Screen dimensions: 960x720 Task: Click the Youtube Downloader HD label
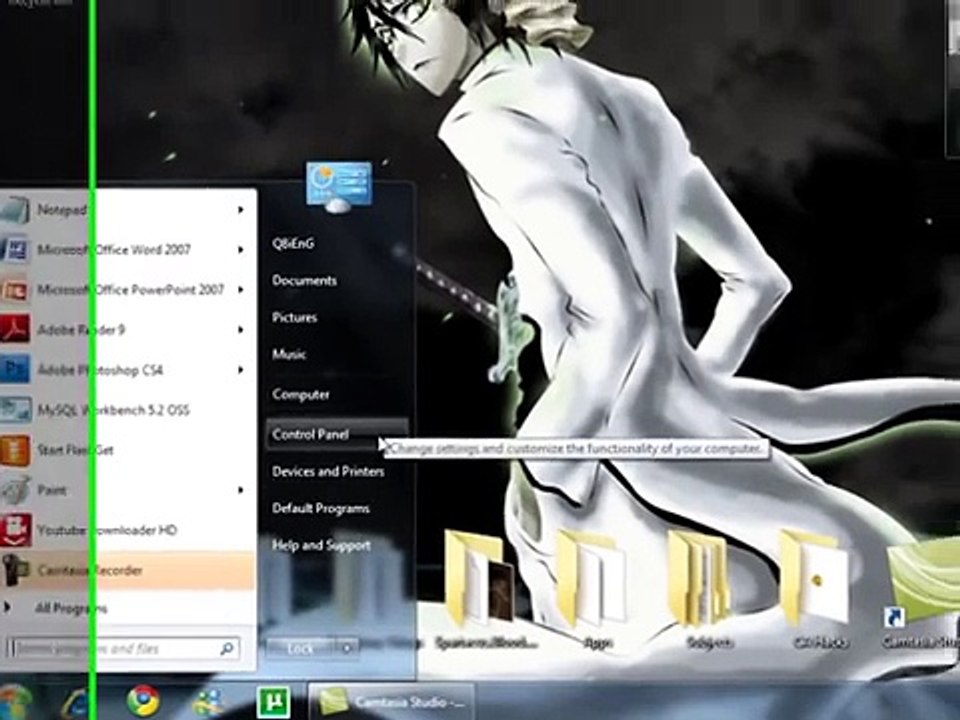coord(107,530)
